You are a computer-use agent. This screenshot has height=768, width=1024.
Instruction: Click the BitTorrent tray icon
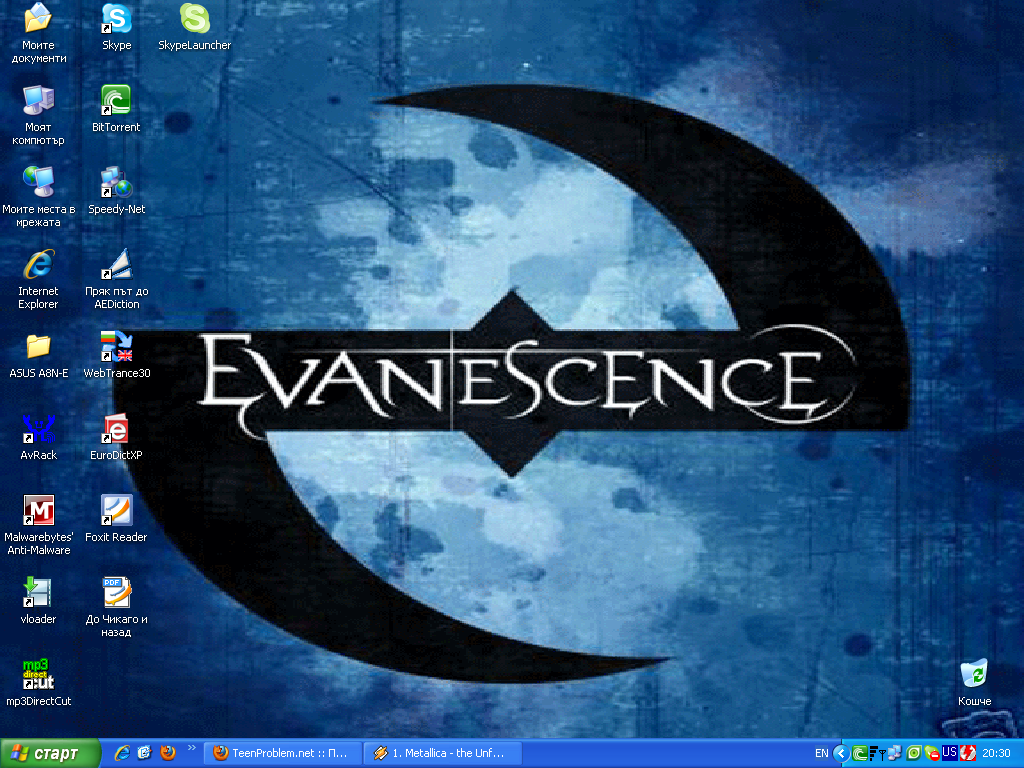pyautogui.click(x=859, y=754)
